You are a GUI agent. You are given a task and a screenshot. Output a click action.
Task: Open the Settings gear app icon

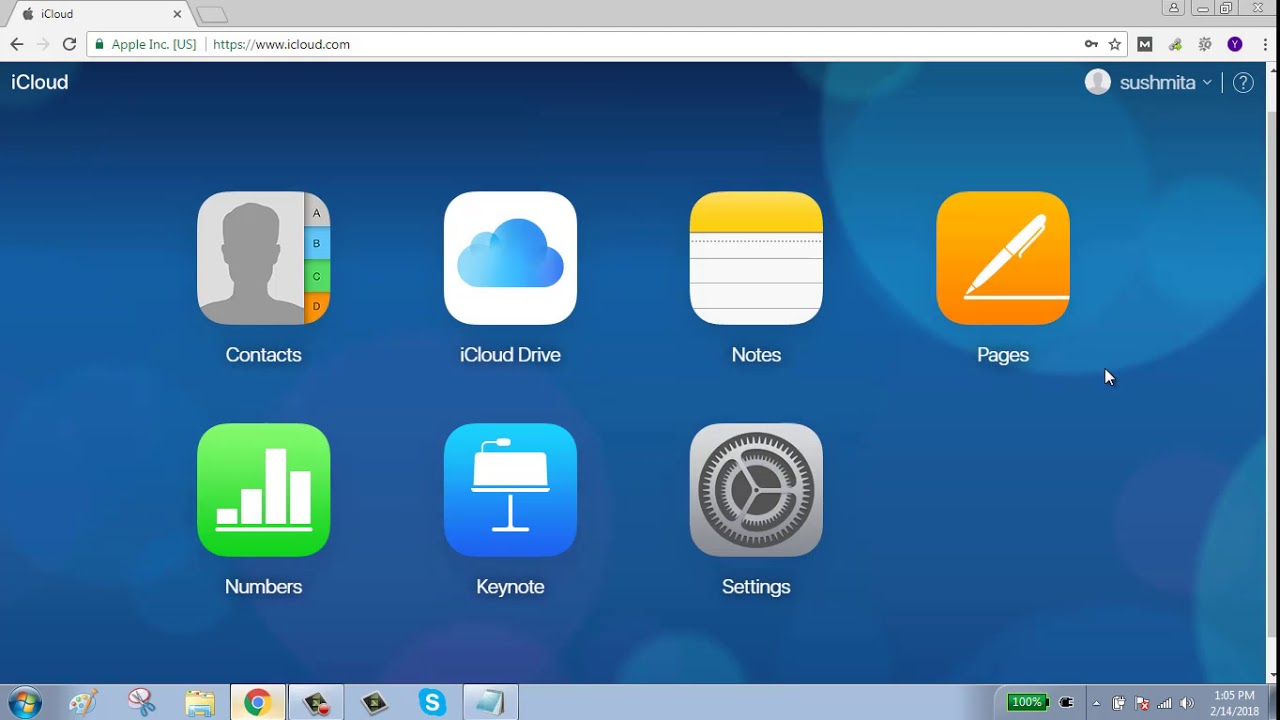[x=756, y=490]
